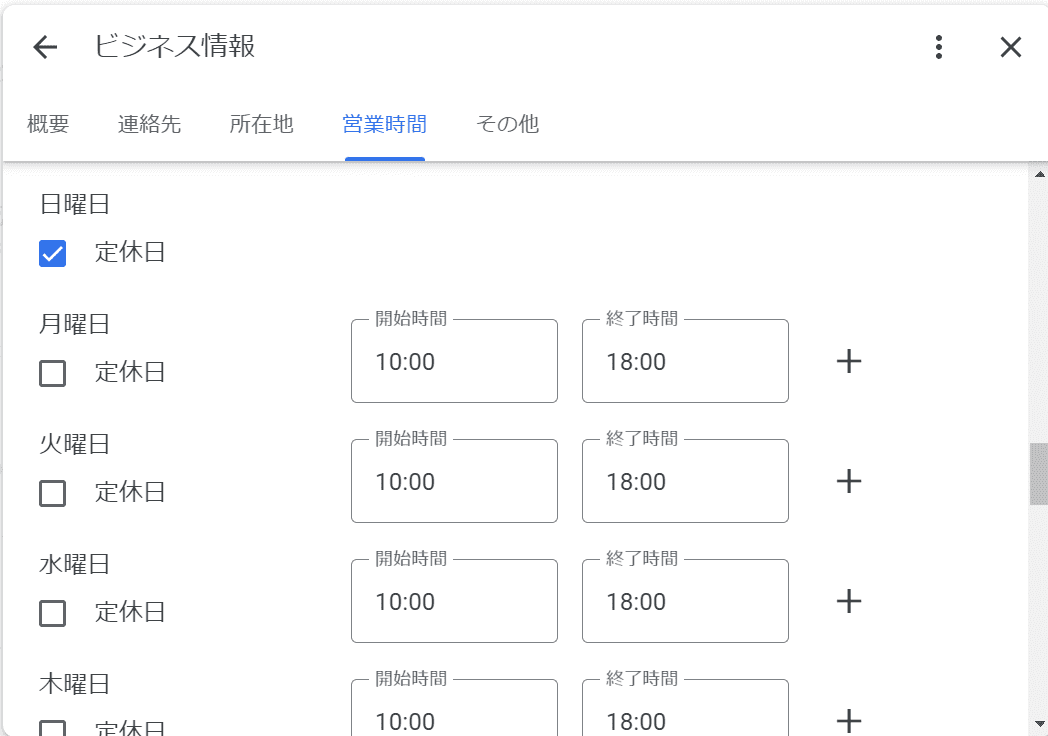This screenshot has height=736, width=1048.
Task: Click the scrollbar up arrow
Action: (x=1039, y=174)
